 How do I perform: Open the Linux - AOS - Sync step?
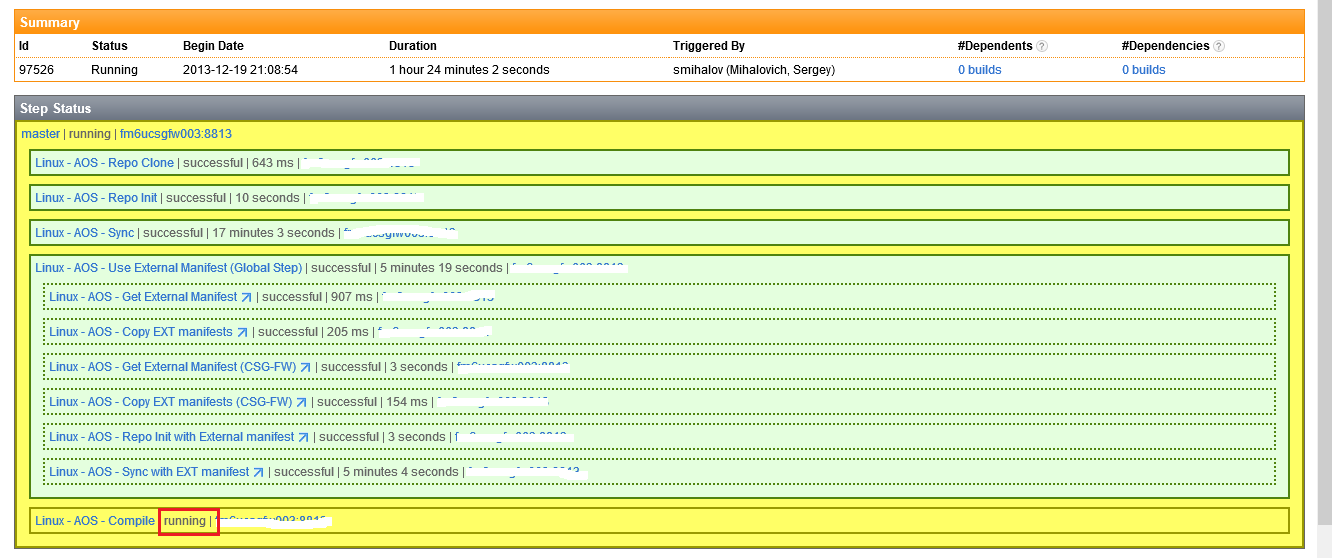click(84, 233)
